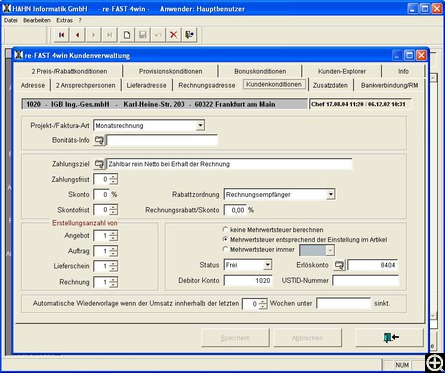Click the floppy disk save icon
Viewport: 445px width, 373px height.
coord(143,35)
